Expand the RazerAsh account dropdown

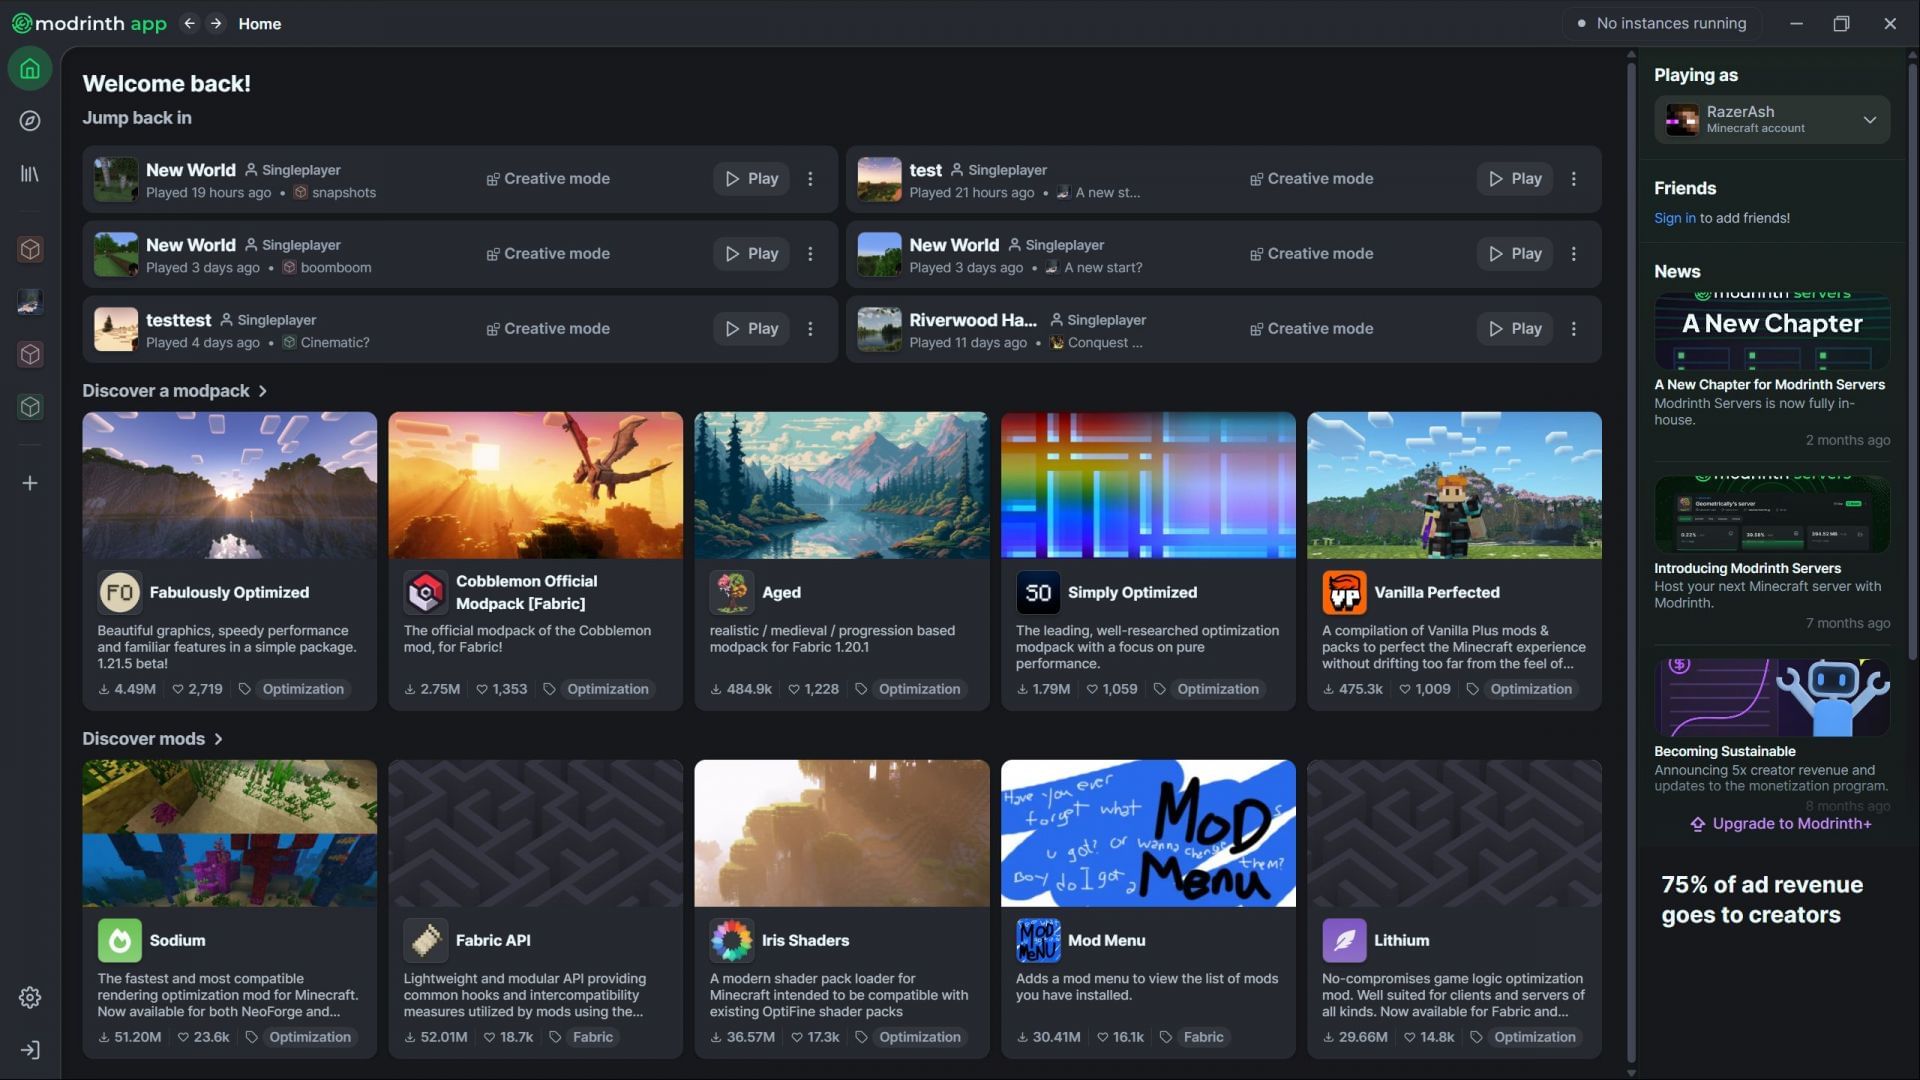[x=1869, y=120]
